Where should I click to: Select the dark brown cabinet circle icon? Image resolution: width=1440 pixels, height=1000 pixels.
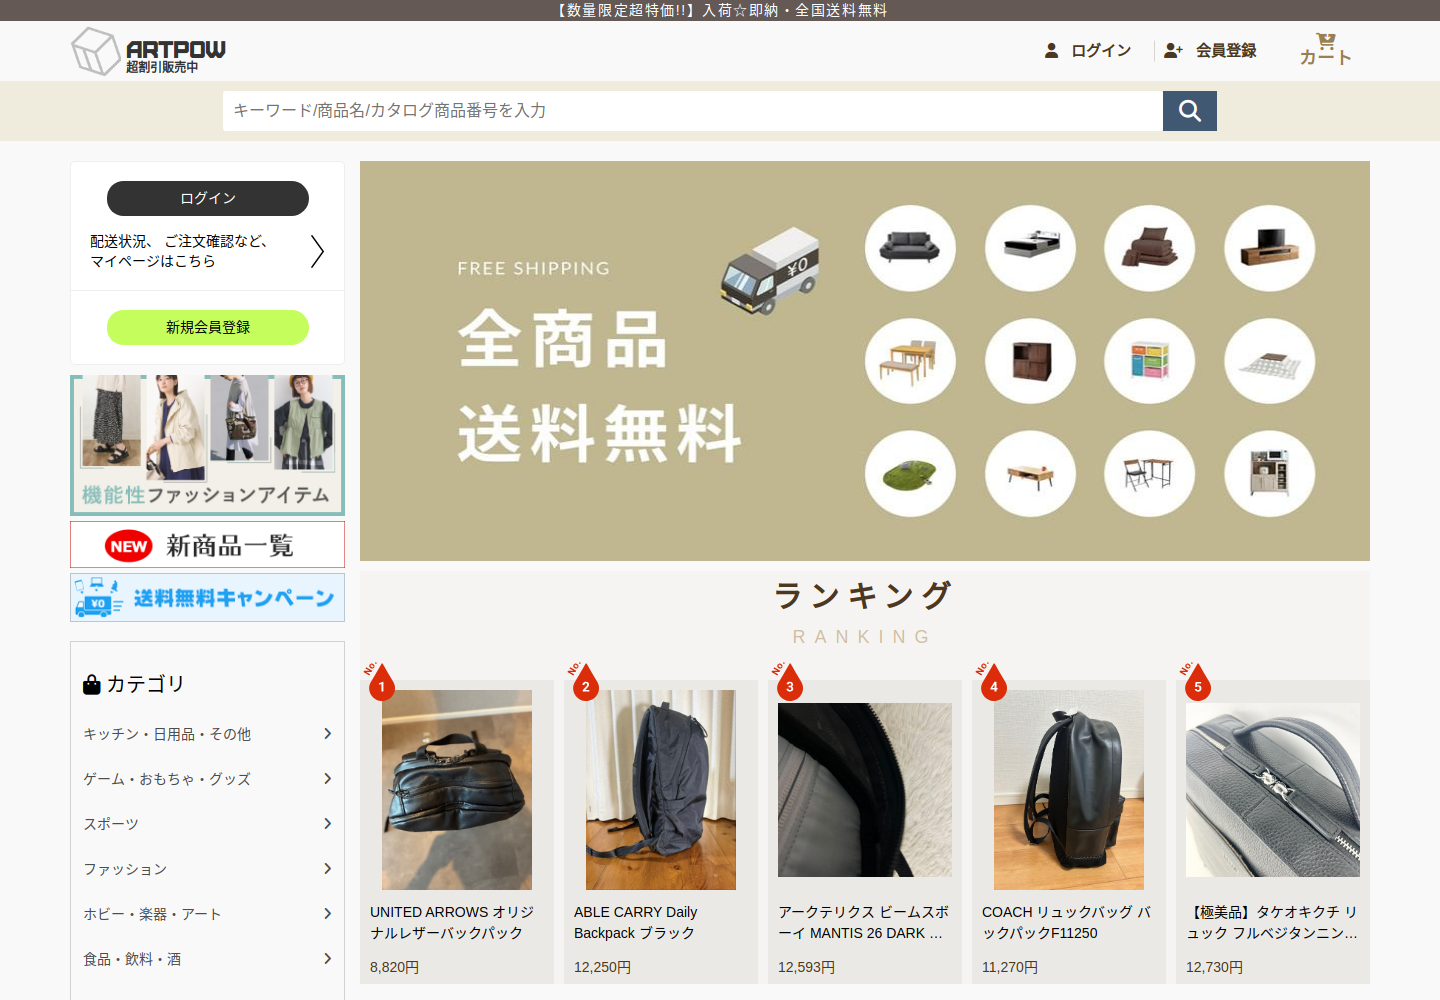click(1030, 361)
